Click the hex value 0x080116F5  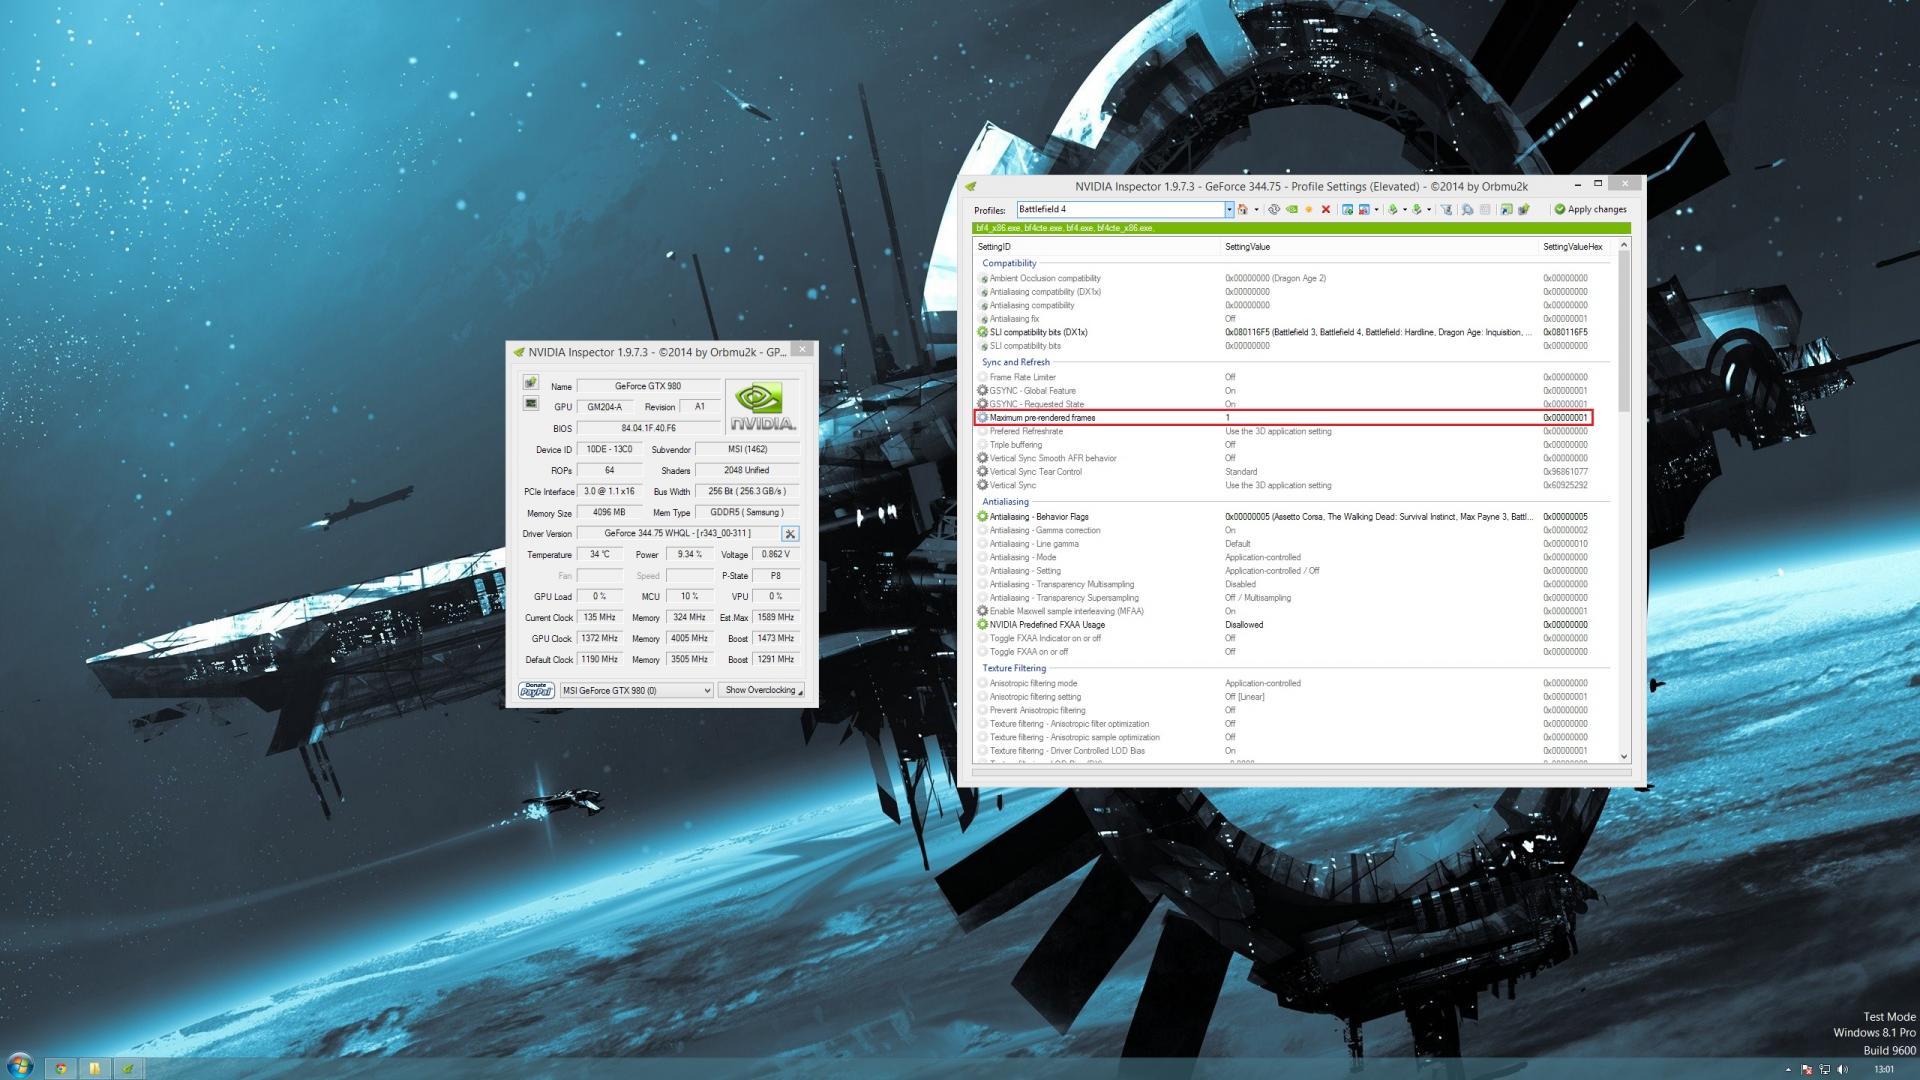pos(1565,332)
